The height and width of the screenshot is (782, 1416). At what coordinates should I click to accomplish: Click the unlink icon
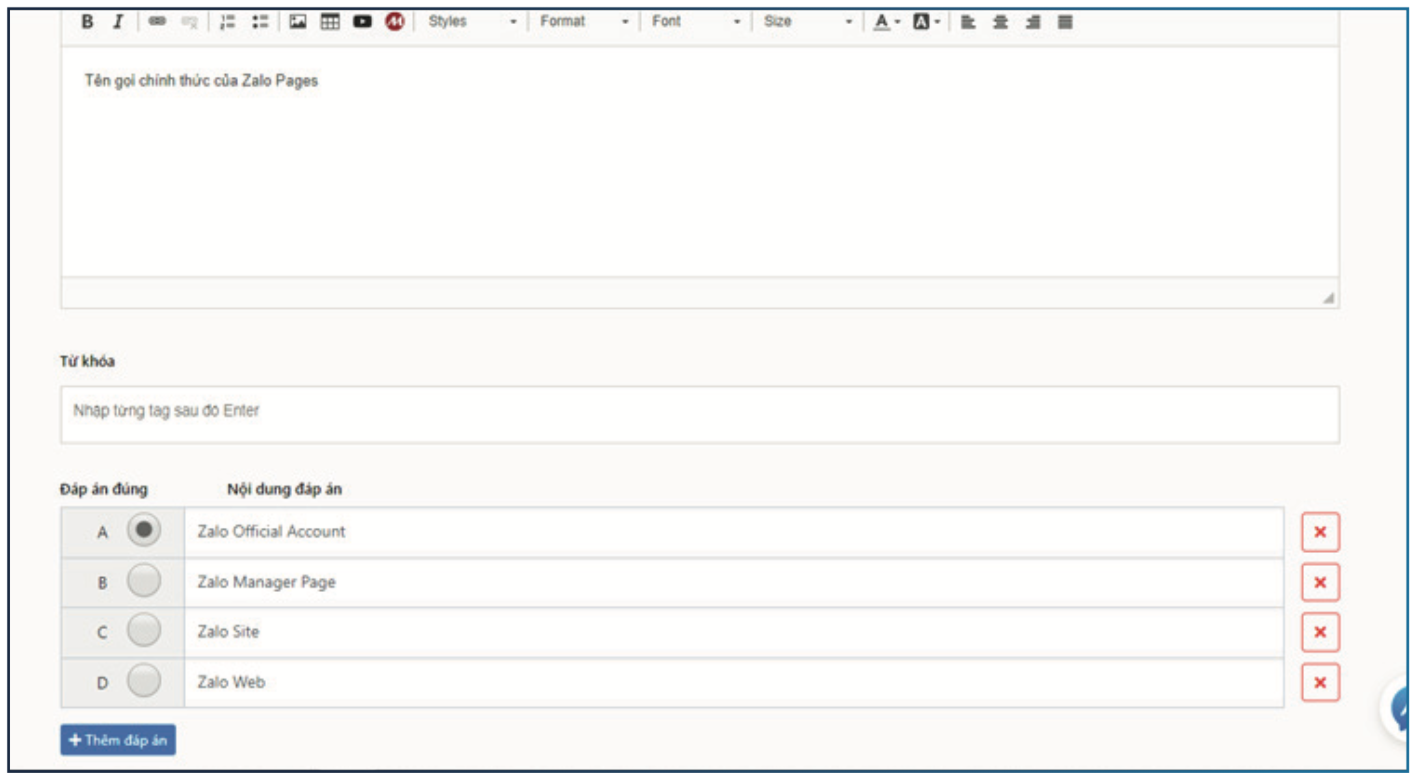(x=189, y=21)
